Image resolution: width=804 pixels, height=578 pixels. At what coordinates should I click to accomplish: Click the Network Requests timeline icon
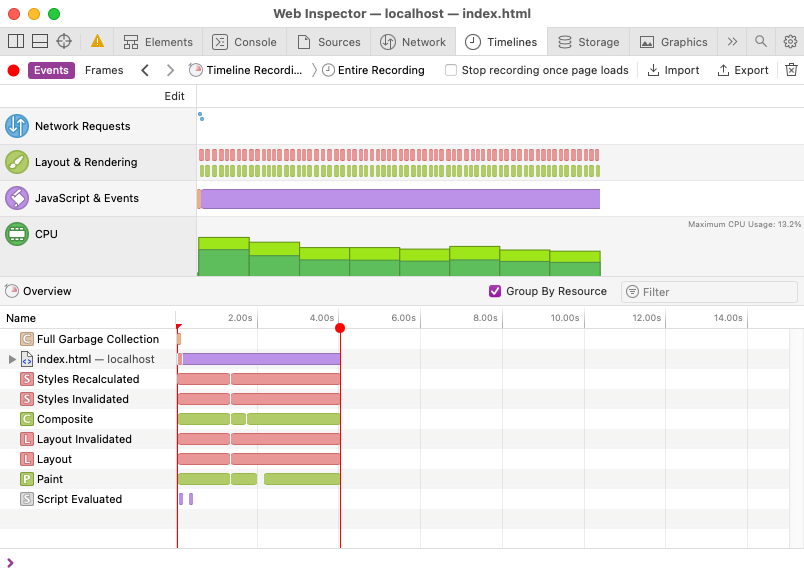(18, 127)
